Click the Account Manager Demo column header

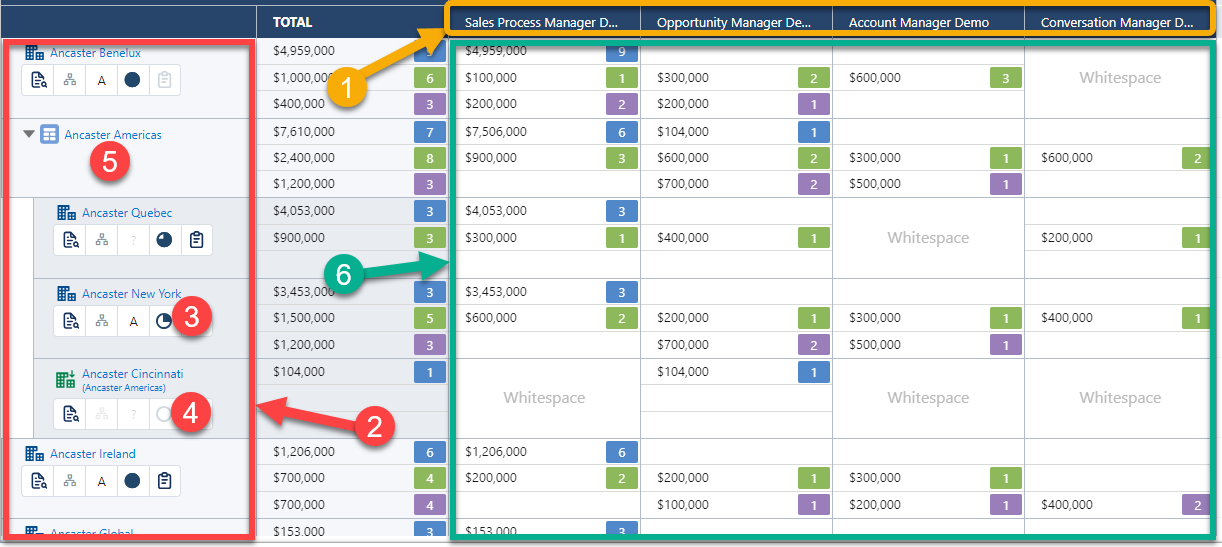coord(918,22)
